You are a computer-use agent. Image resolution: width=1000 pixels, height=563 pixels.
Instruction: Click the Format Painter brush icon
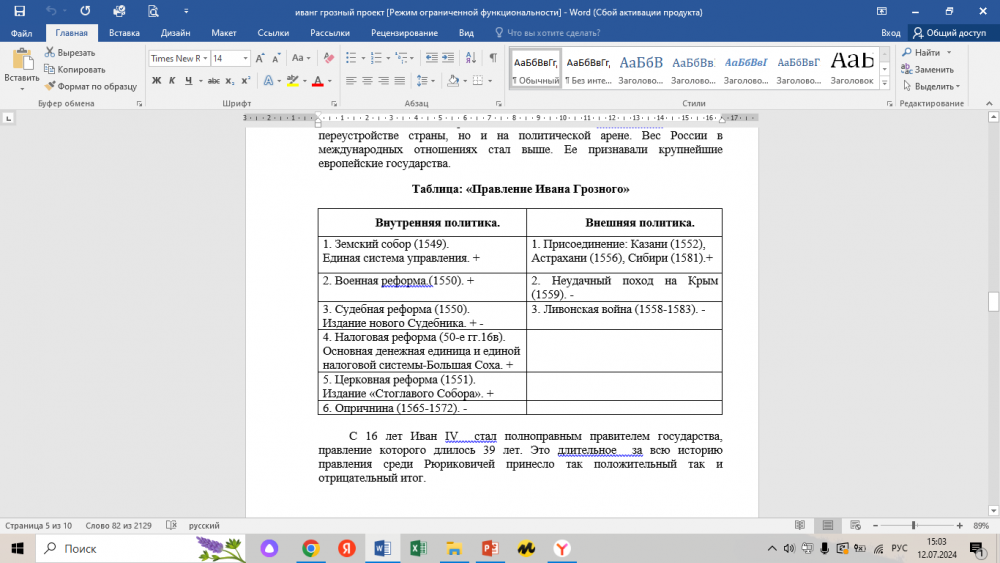tap(50, 86)
